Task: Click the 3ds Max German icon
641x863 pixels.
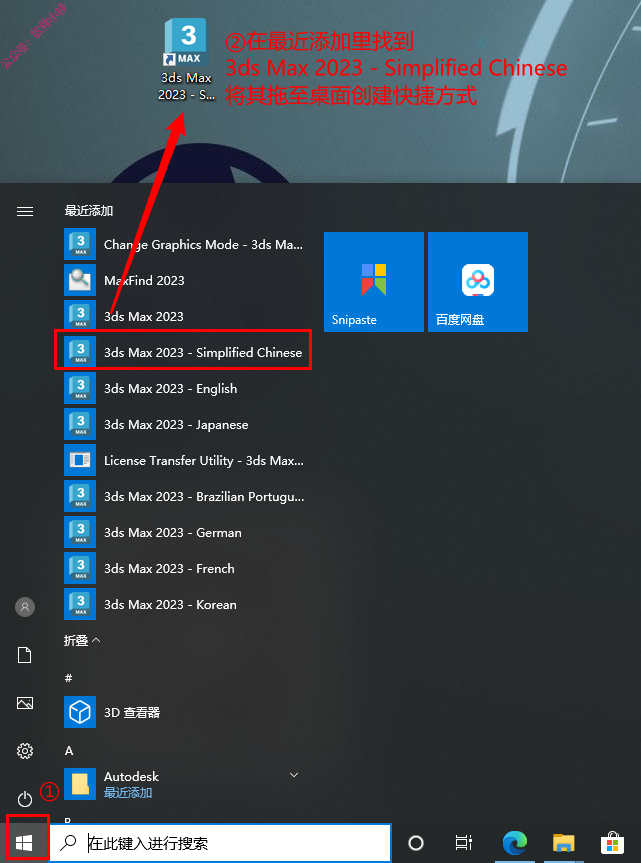Action: [x=80, y=532]
